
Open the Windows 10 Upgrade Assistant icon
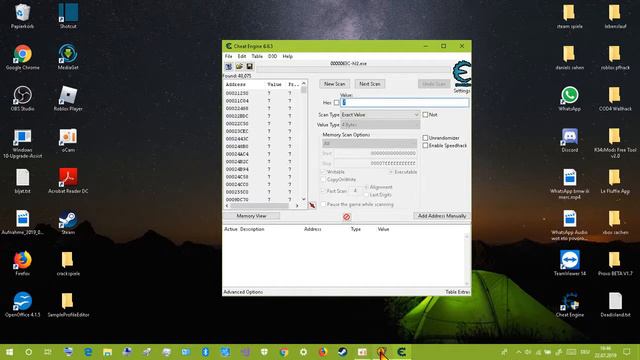[22, 143]
